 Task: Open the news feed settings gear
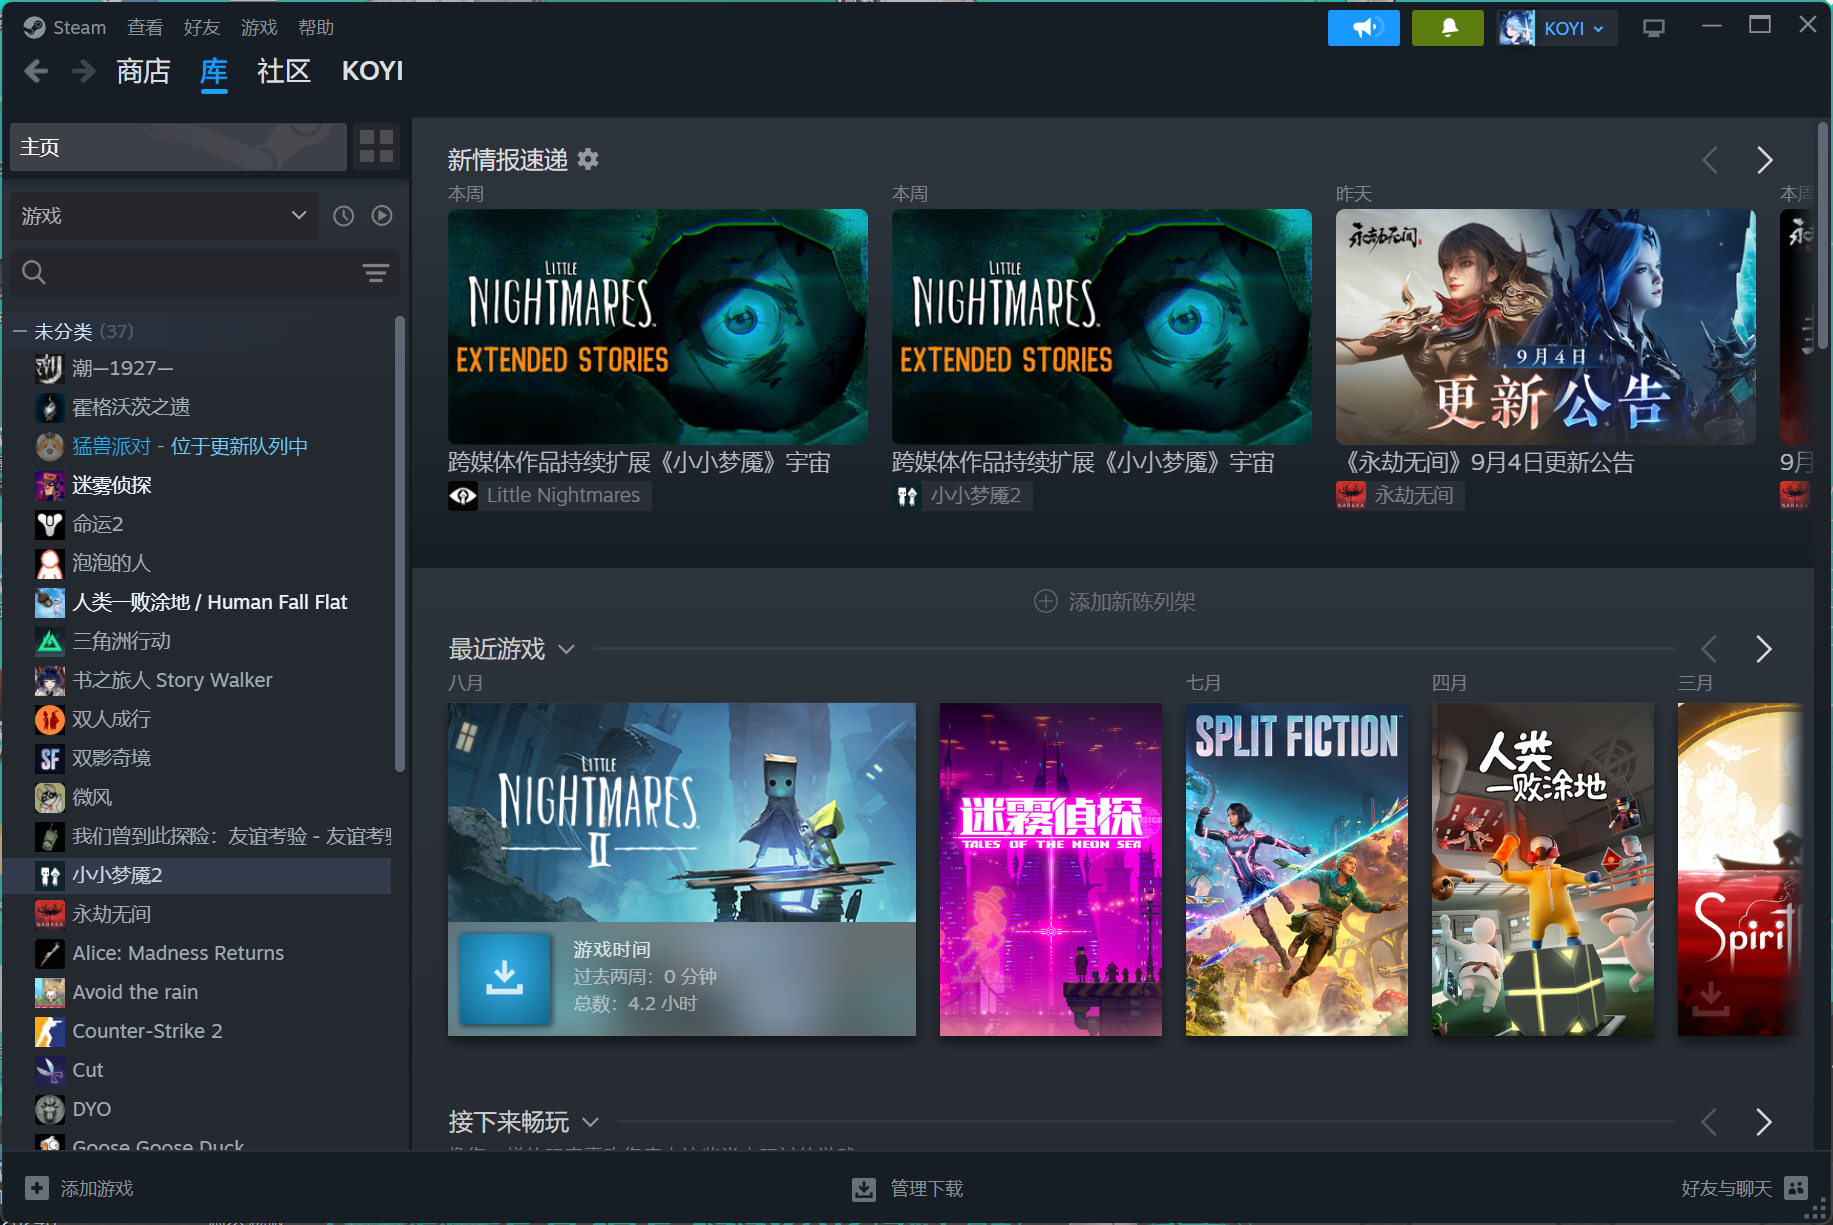click(x=588, y=159)
